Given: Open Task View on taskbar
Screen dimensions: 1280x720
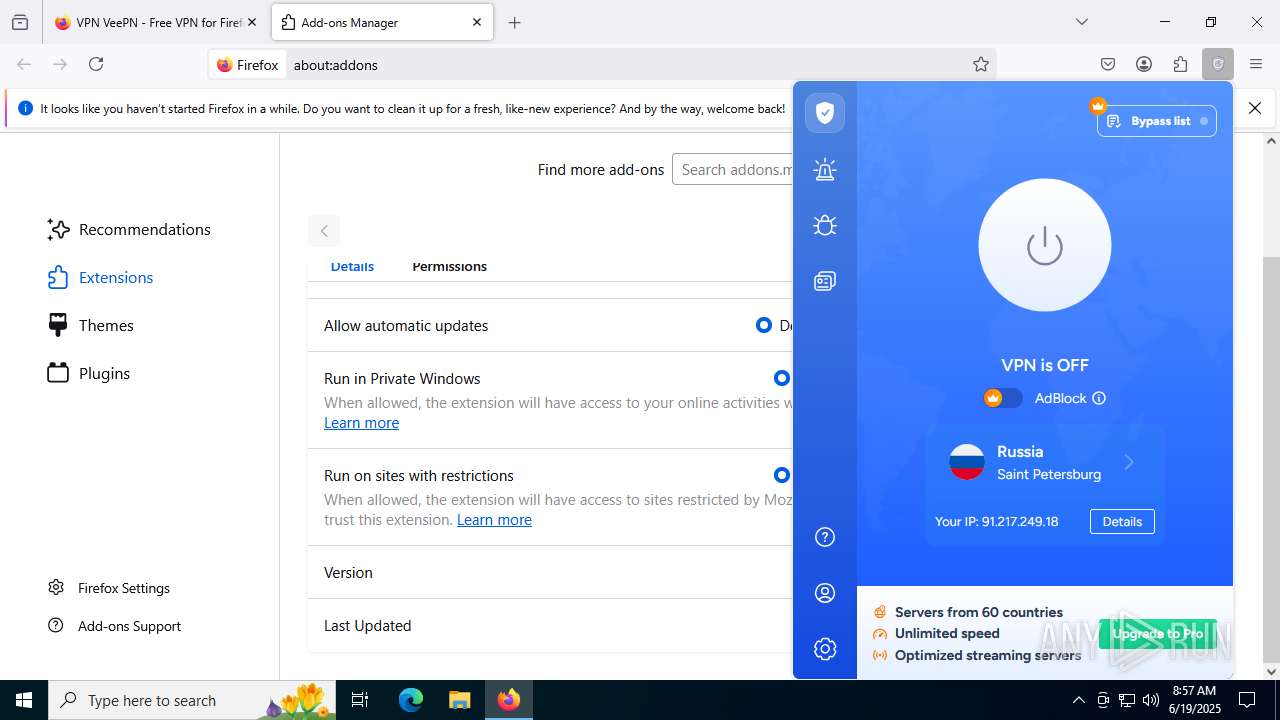Looking at the screenshot, I should click(360, 700).
